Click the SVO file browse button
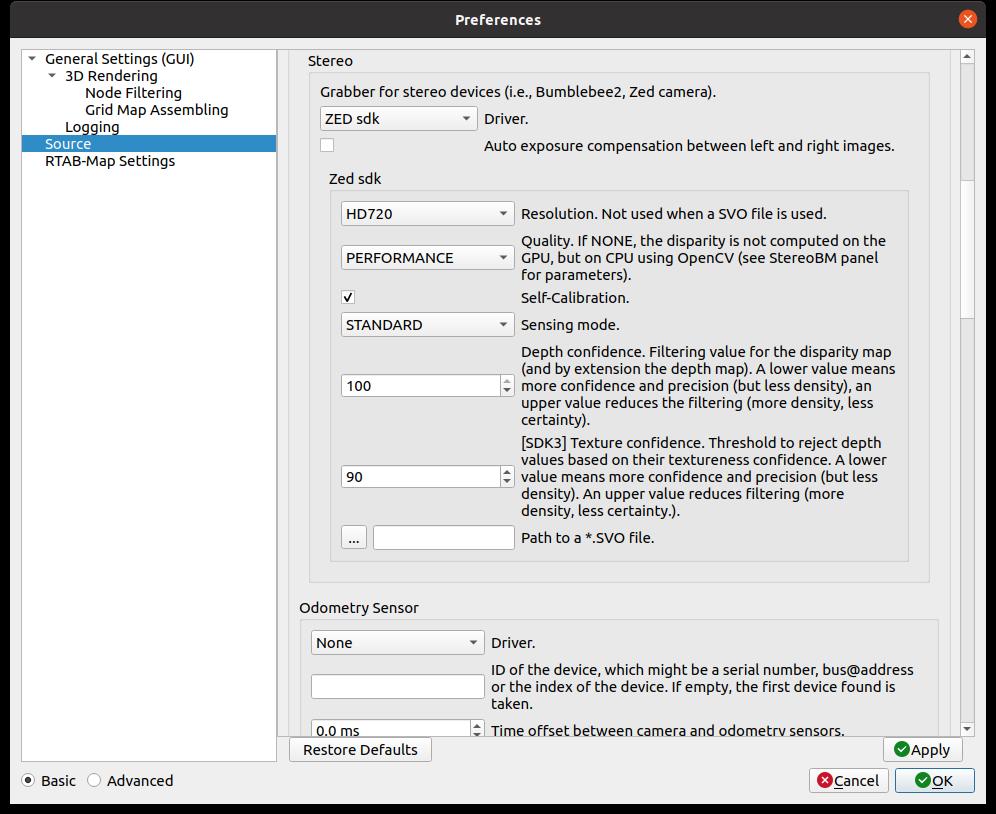This screenshot has width=996, height=814. (x=354, y=537)
